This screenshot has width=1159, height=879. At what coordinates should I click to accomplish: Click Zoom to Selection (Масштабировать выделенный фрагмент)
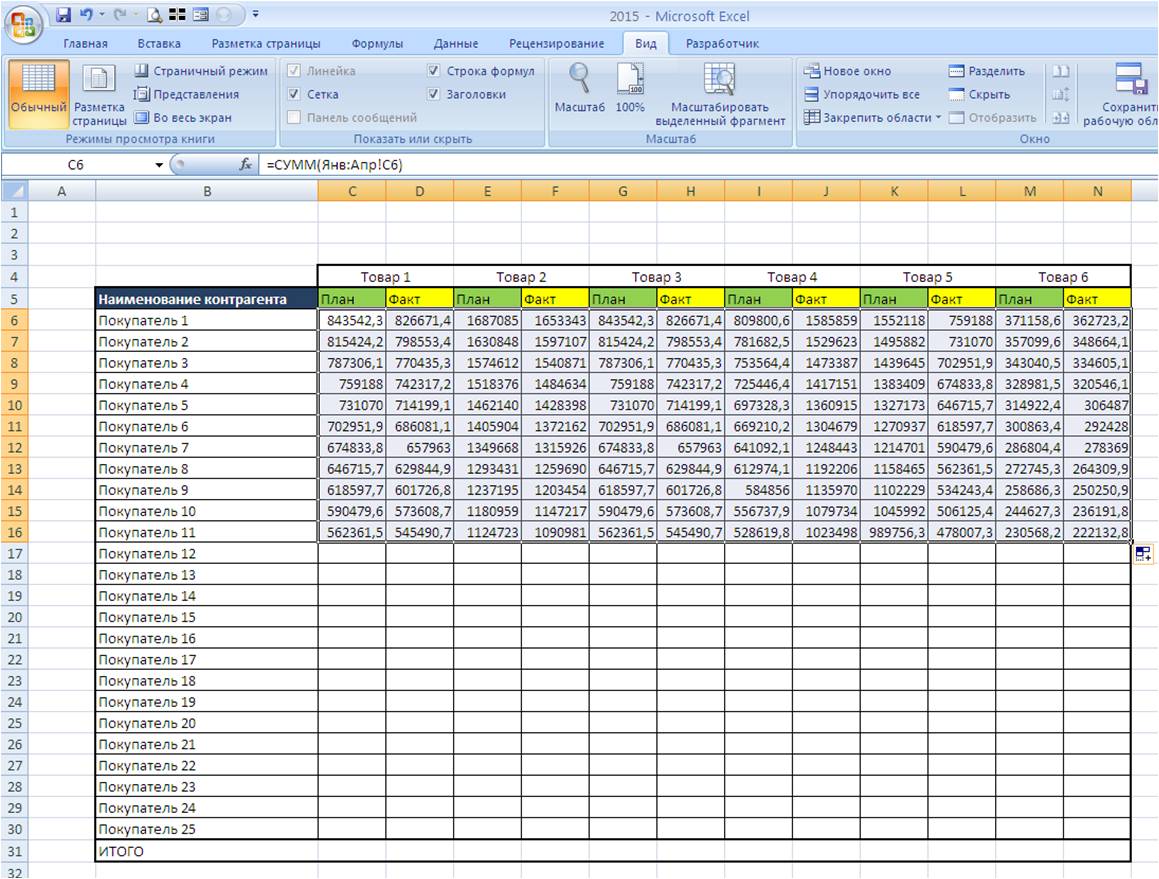pyautogui.click(x=719, y=94)
